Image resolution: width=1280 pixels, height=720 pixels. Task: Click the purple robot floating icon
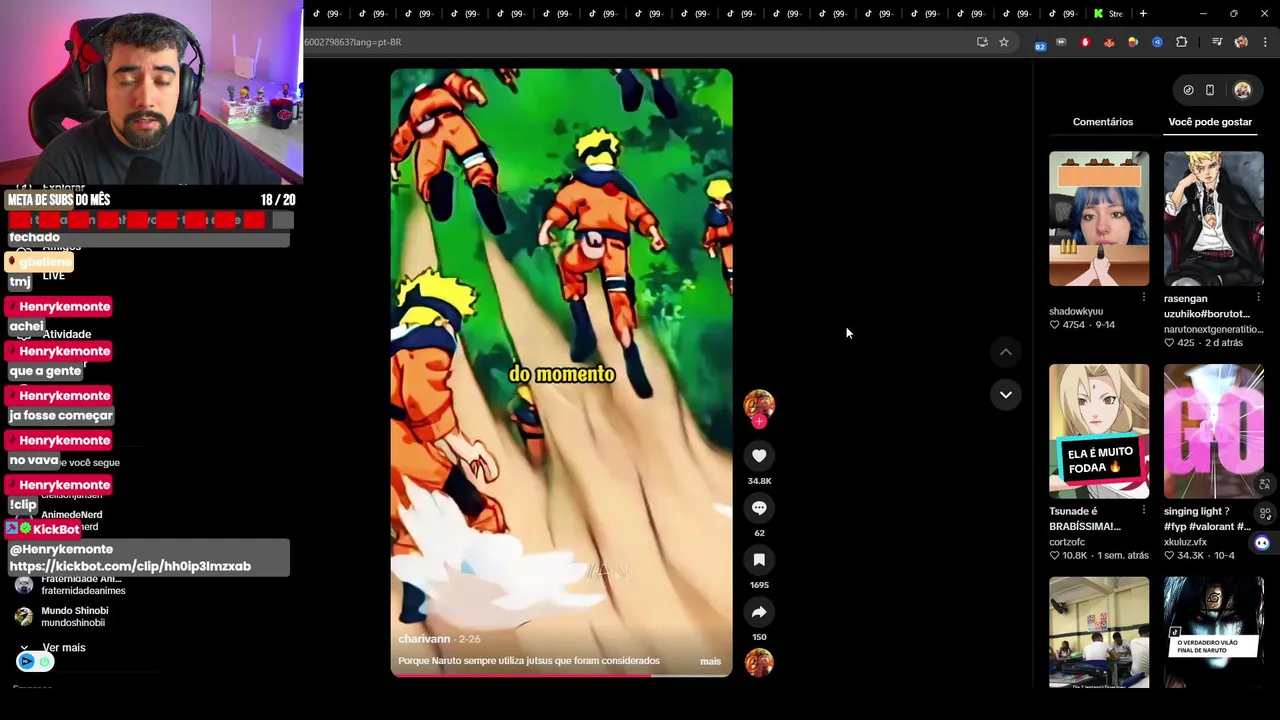tap(1262, 543)
